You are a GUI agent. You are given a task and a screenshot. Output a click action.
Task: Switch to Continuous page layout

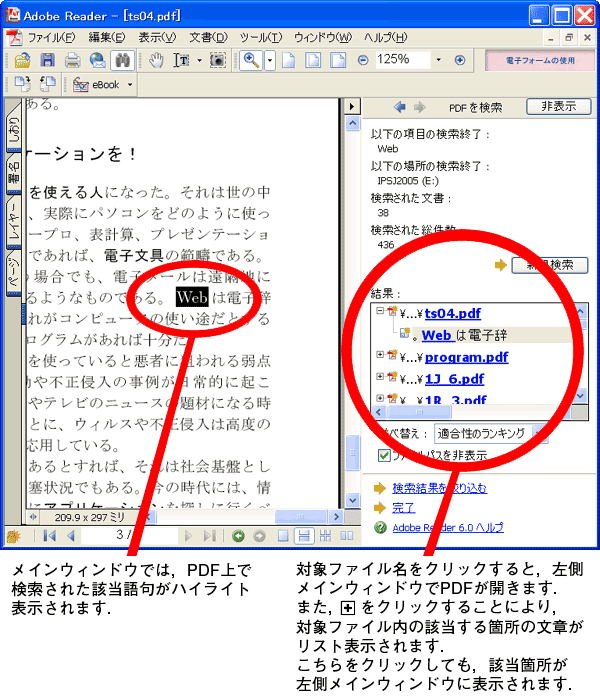[x=304, y=535]
